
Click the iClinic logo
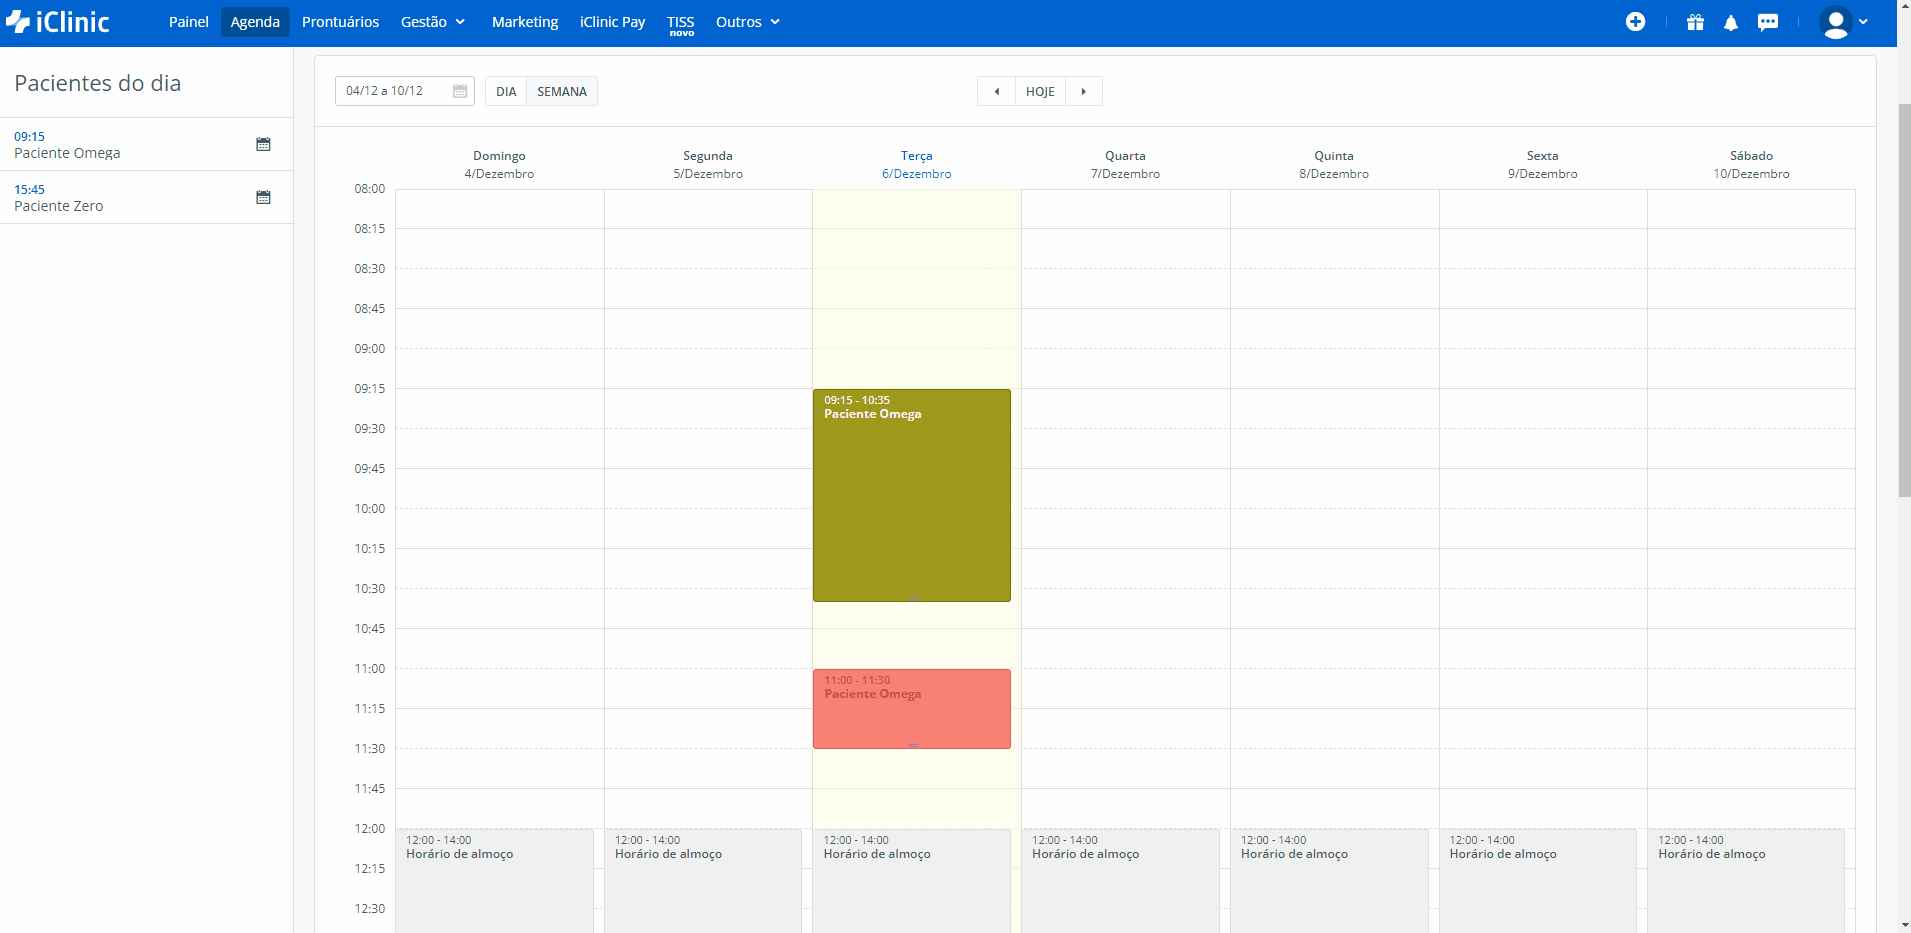point(58,22)
